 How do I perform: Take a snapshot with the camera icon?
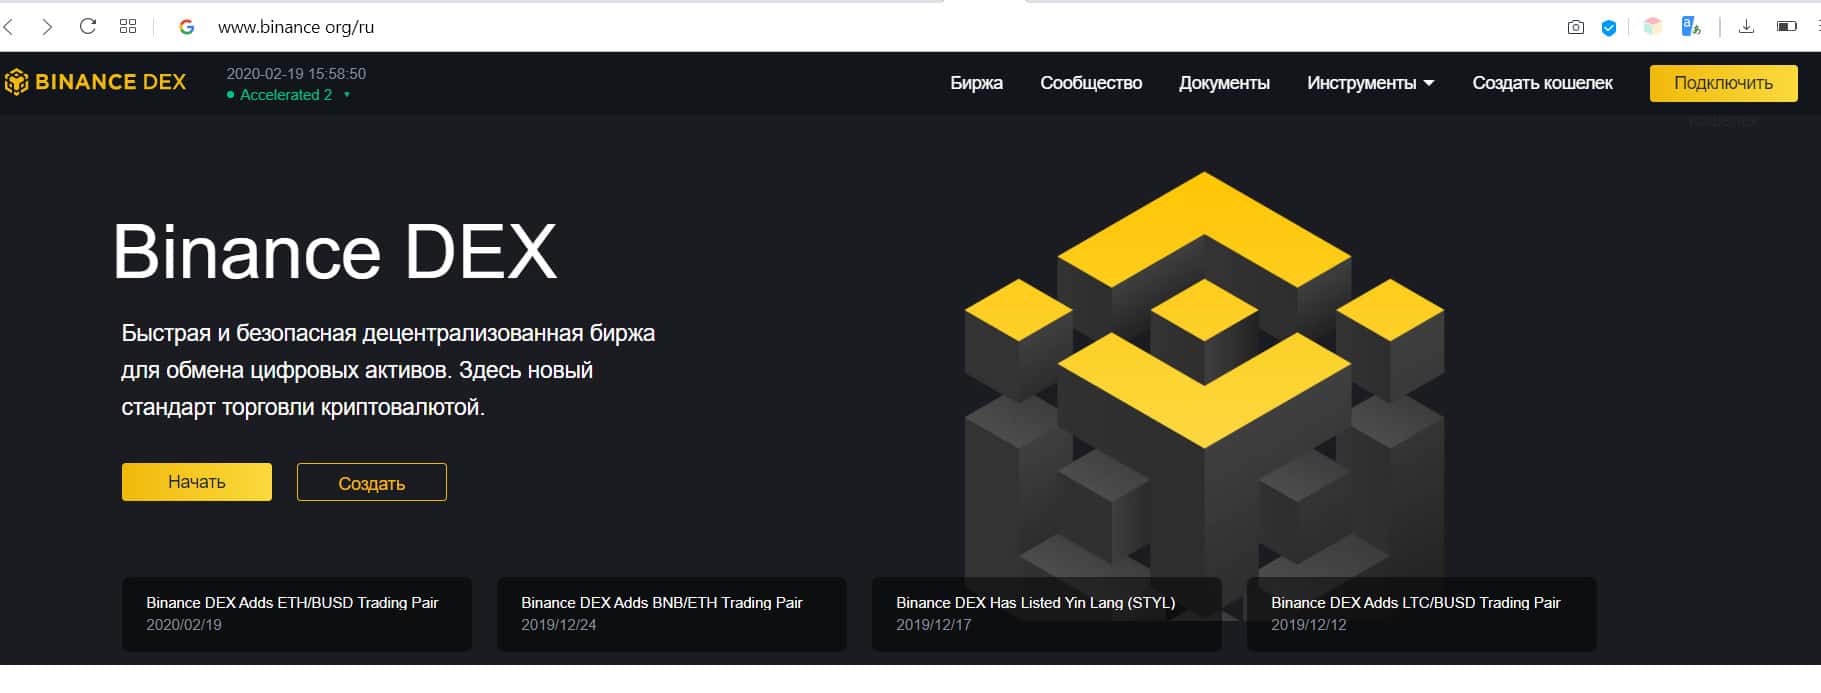[1576, 27]
